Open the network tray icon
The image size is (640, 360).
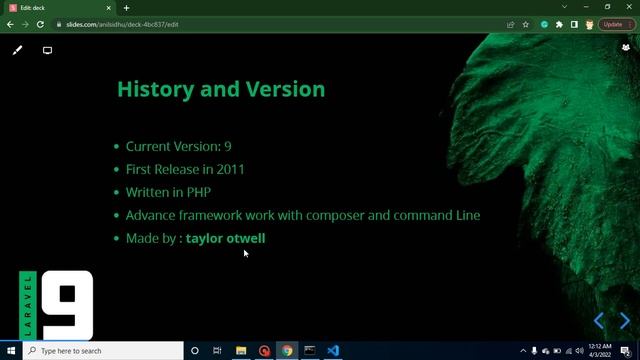click(x=569, y=351)
